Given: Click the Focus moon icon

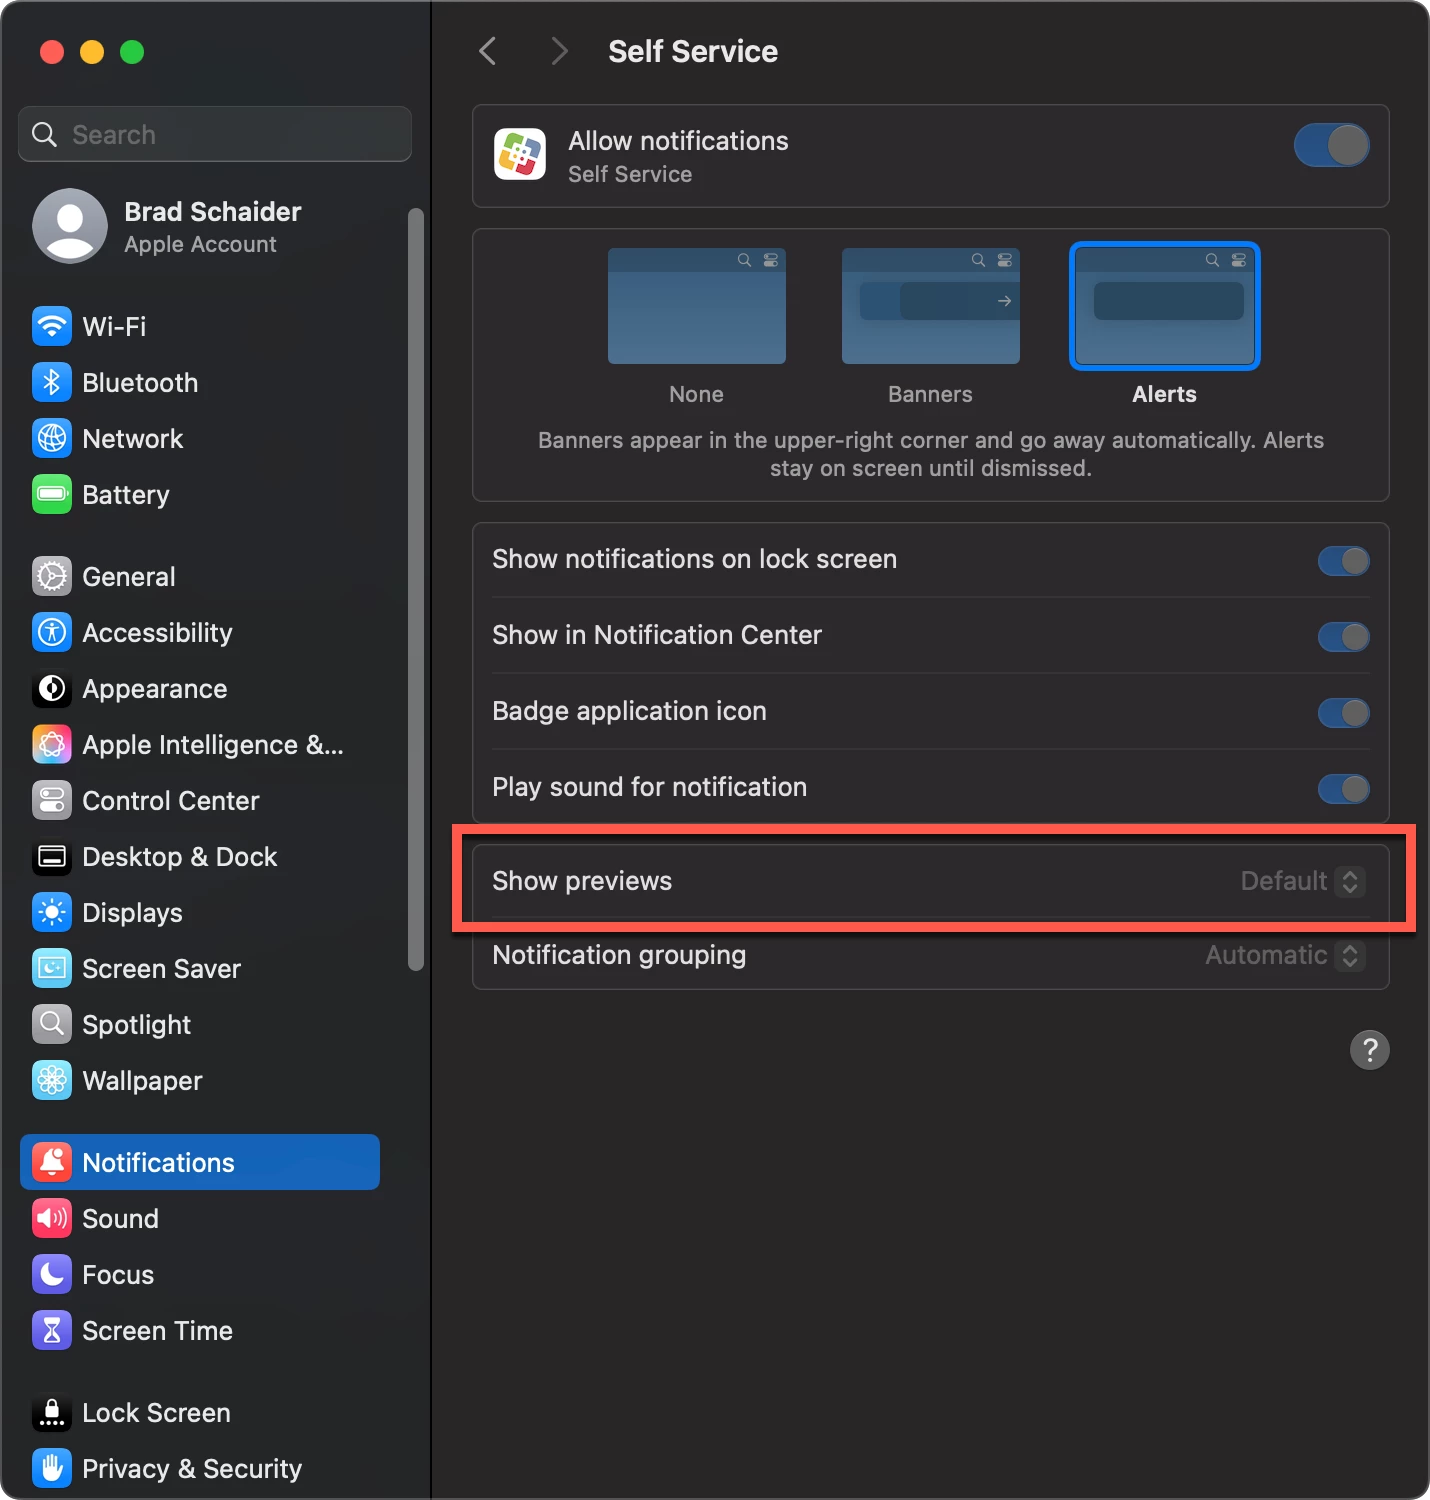Looking at the screenshot, I should (x=52, y=1274).
